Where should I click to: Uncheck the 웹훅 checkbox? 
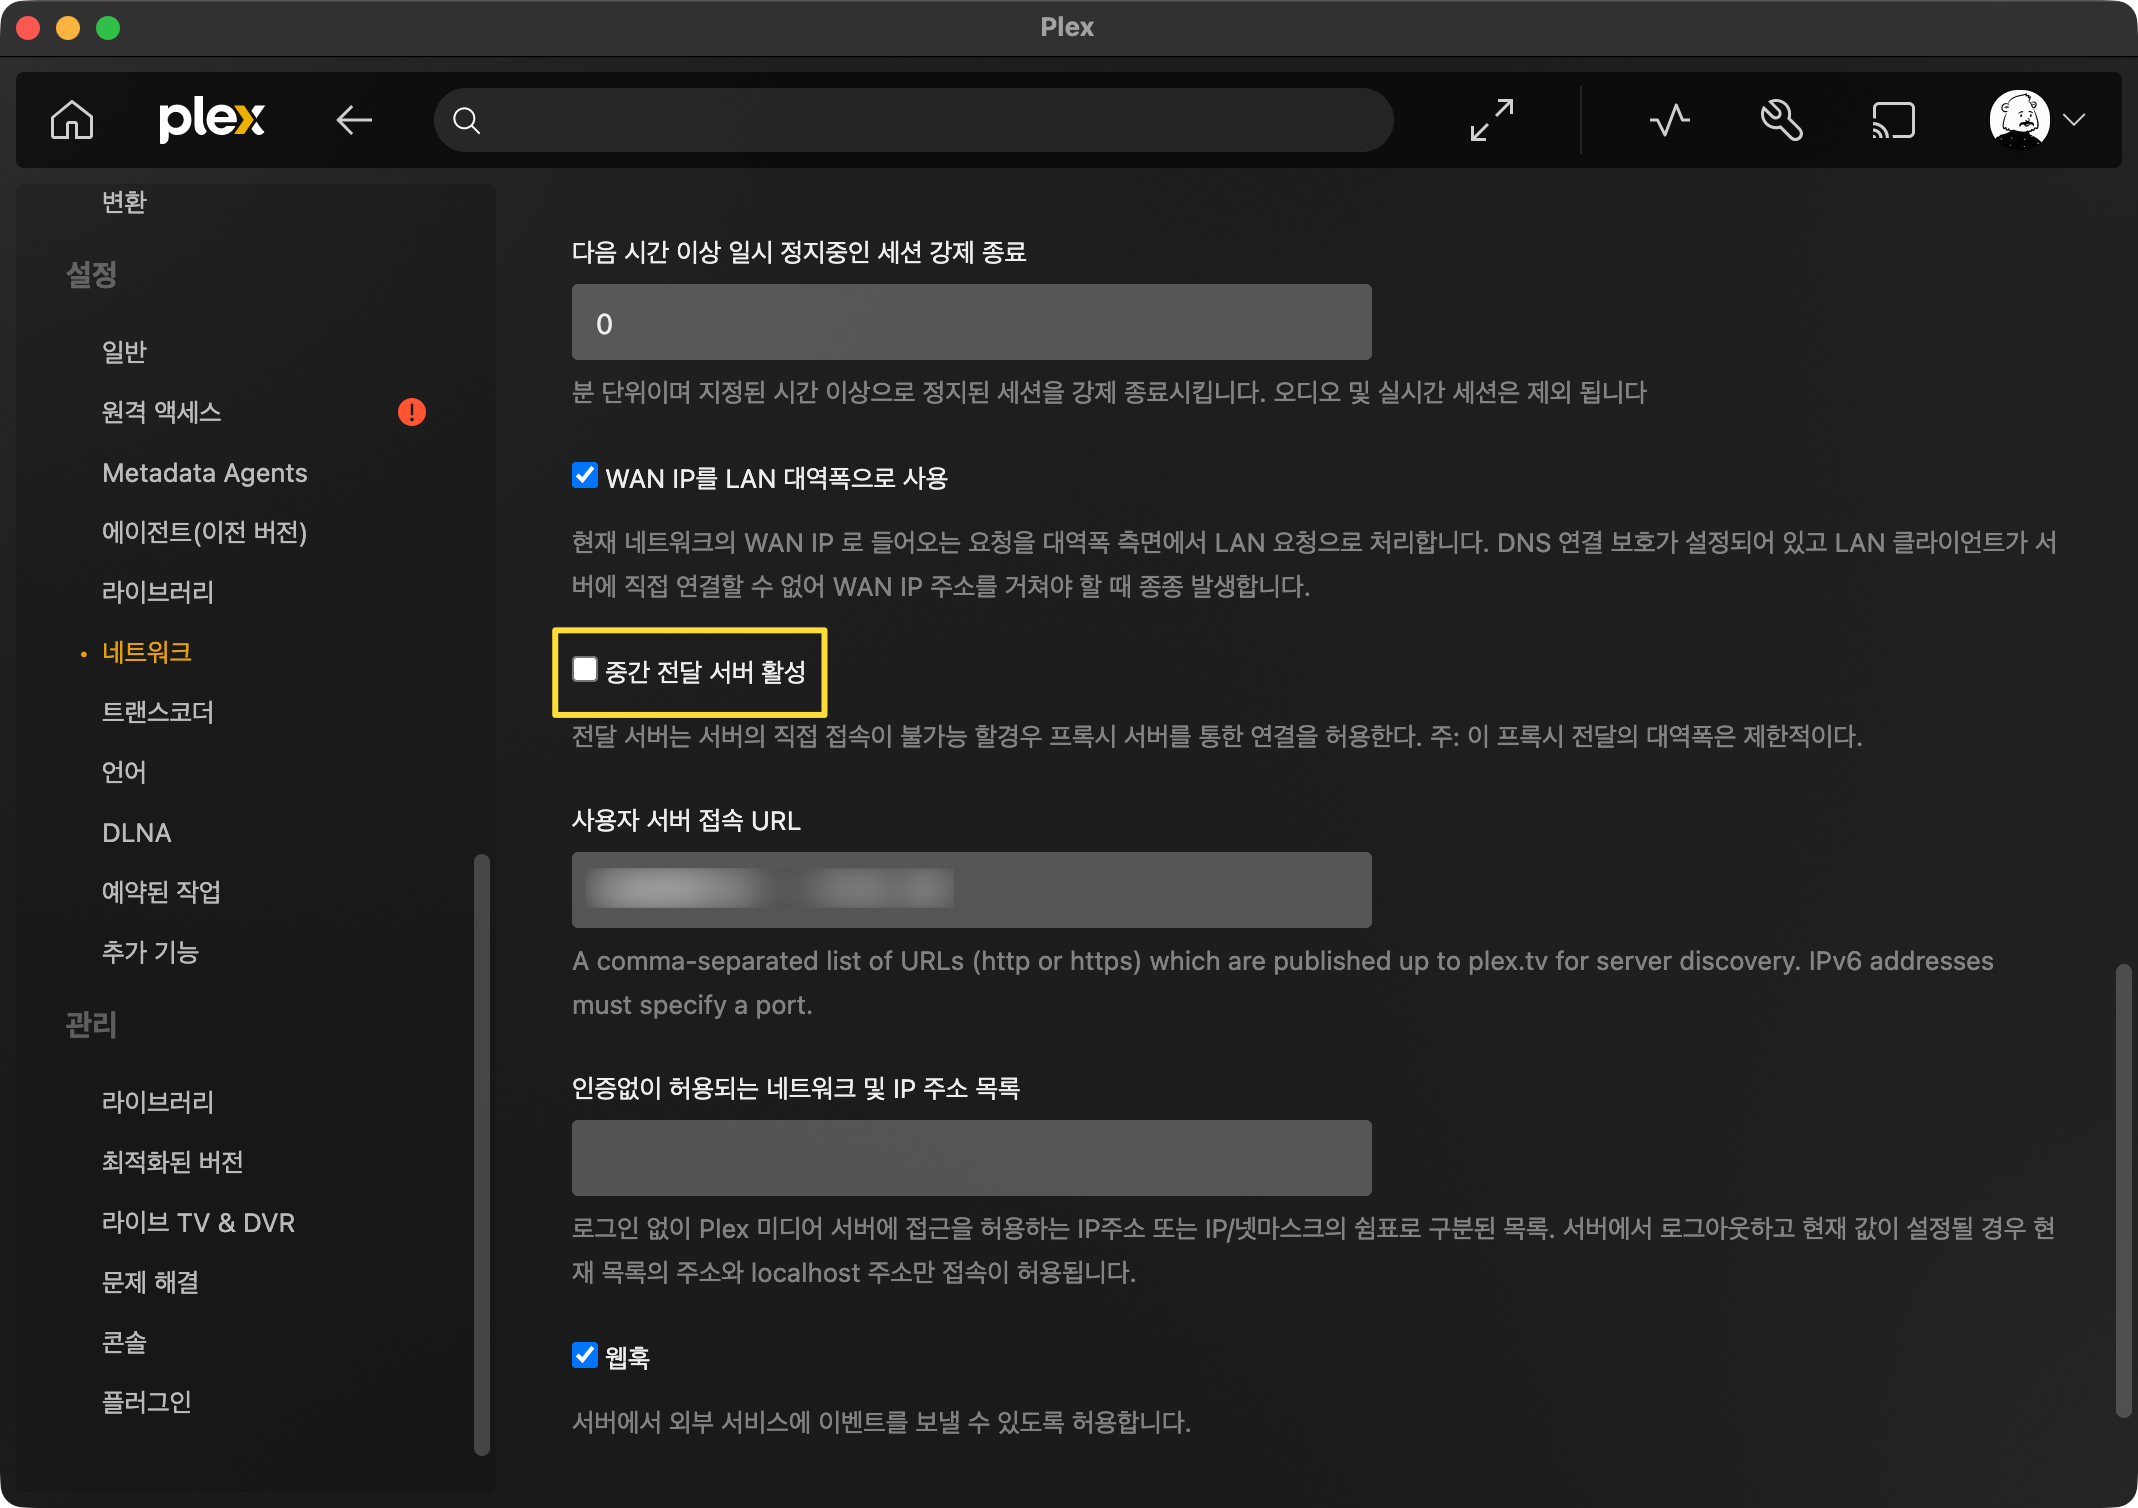coord(585,1355)
